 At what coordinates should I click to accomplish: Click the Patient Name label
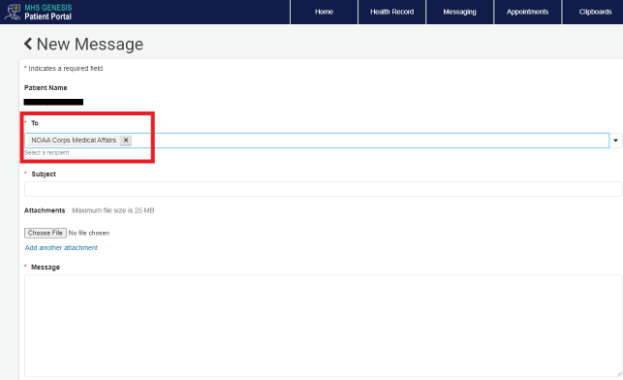[x=46, y=88]
